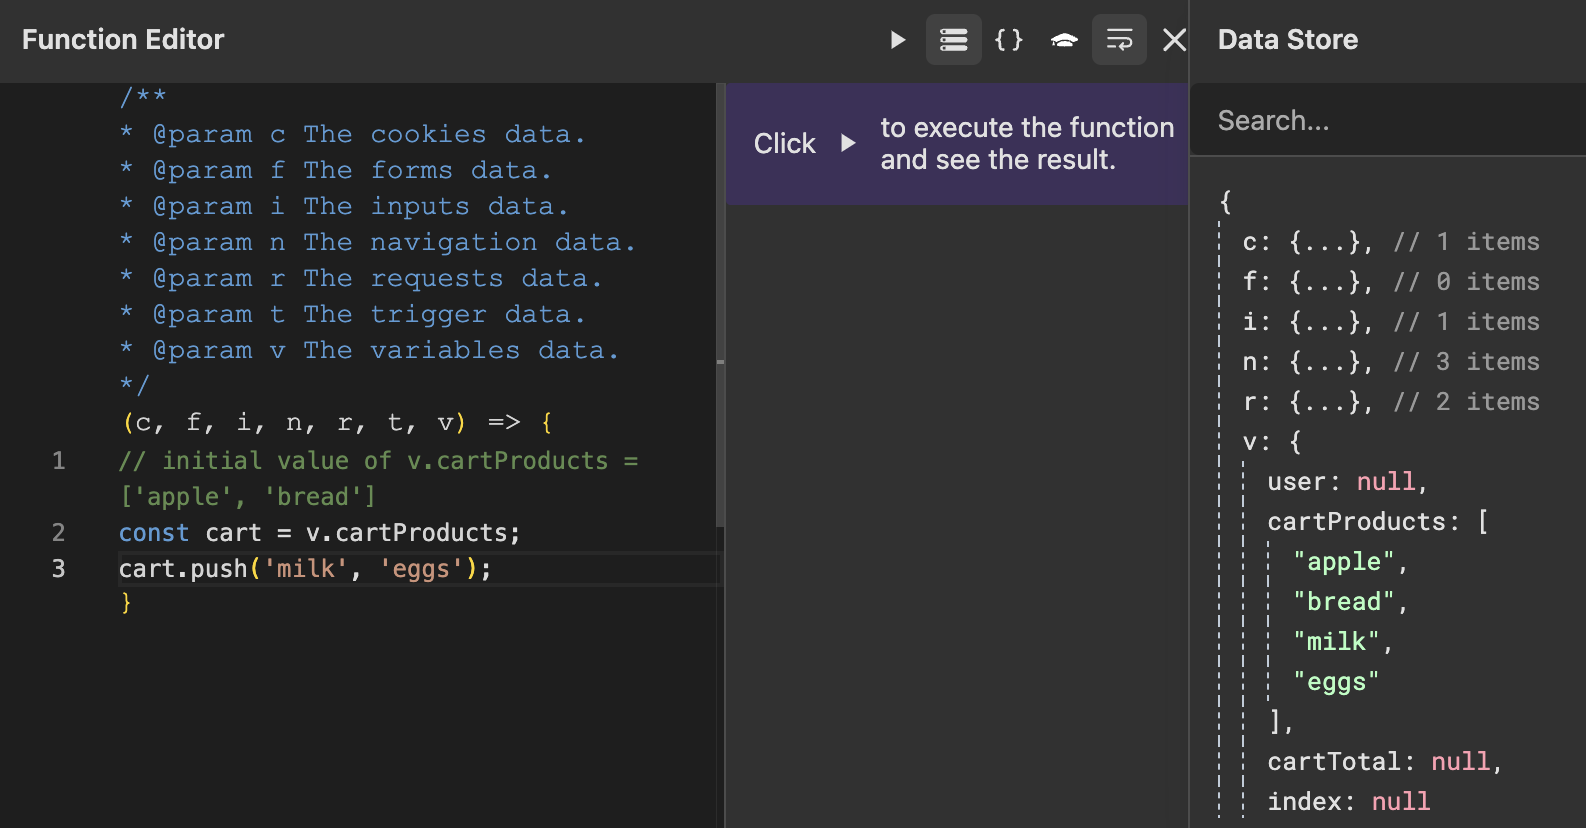The height and width of the screenshot is (828, 1586).
Task: Click the '@param c The cookies data' comment
Action: click(353, 134)
